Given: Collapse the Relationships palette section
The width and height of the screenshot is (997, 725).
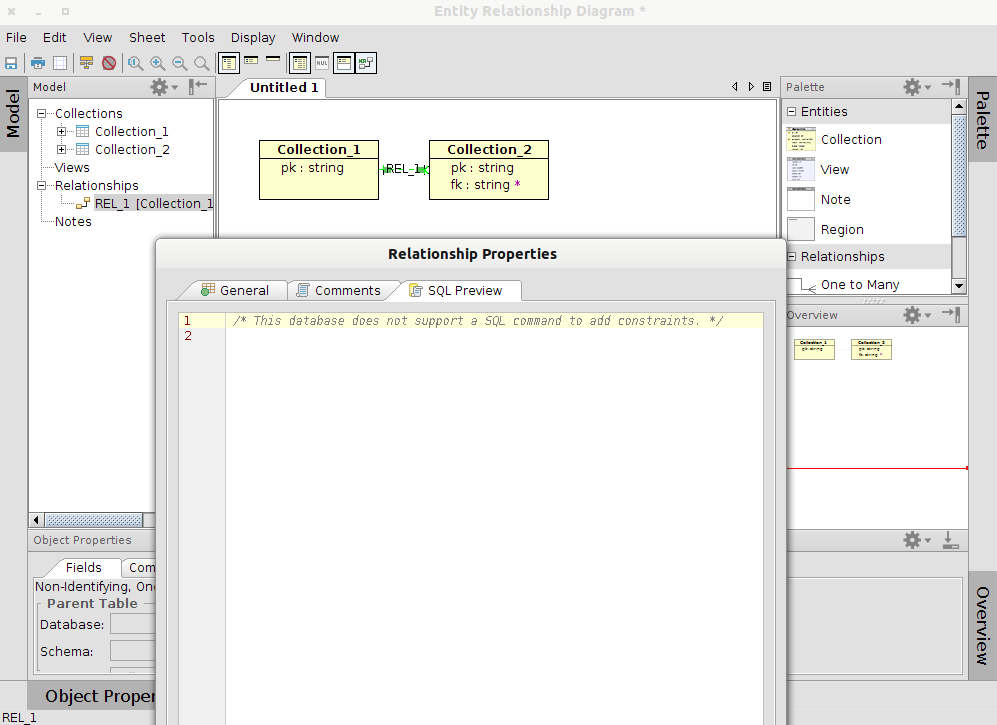Looking at the screenshot, I should pos(792,256).
